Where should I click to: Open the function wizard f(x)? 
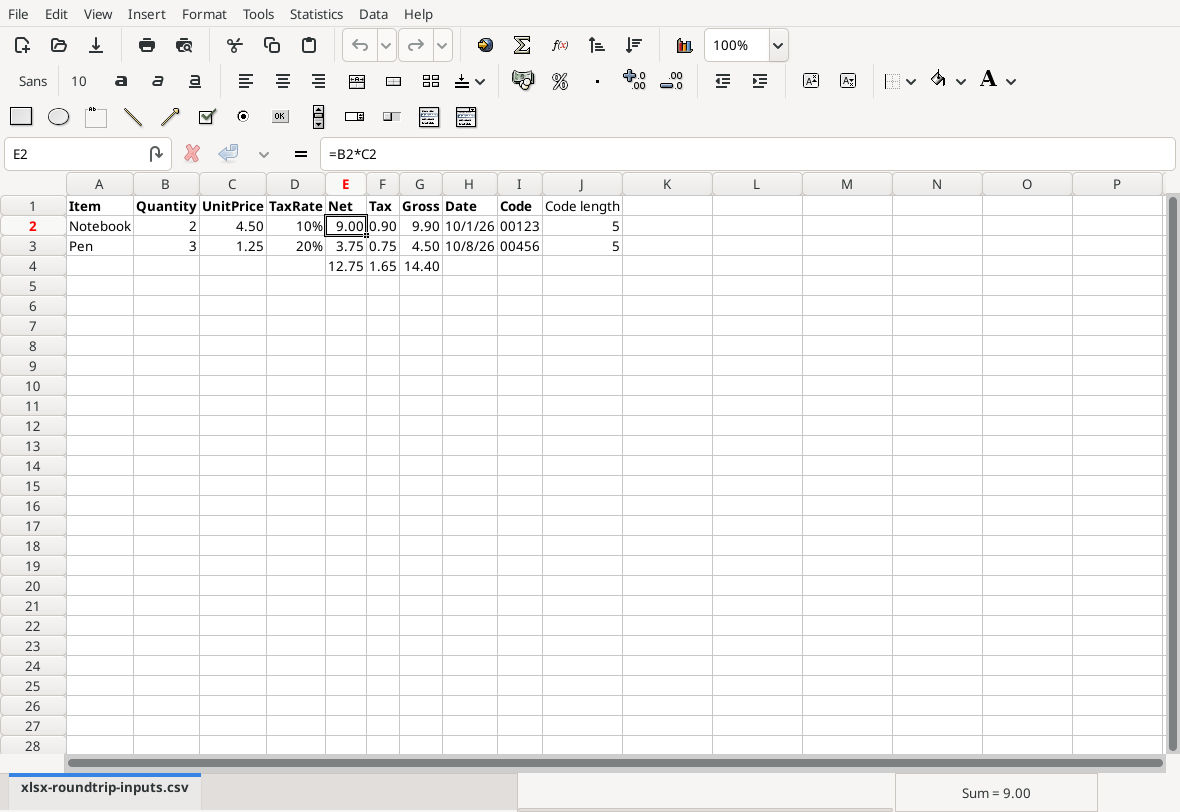pos(559,45)
